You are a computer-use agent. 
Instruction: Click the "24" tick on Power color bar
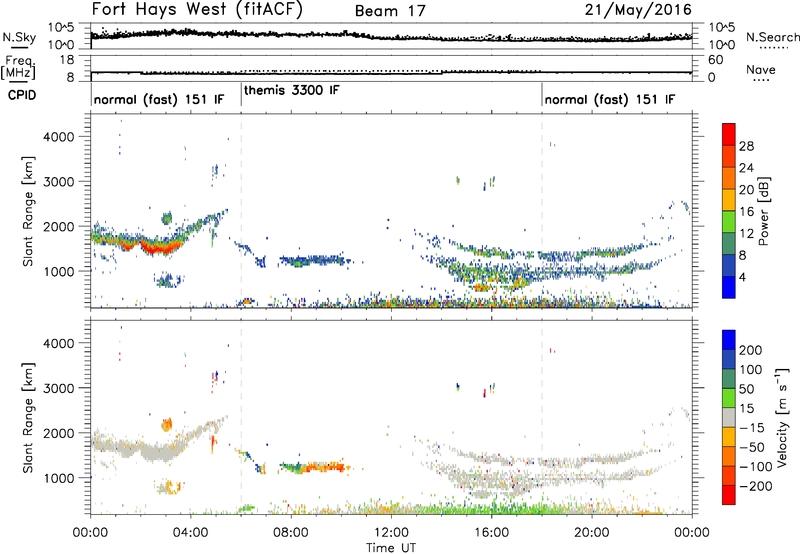(x=746, y=168)
